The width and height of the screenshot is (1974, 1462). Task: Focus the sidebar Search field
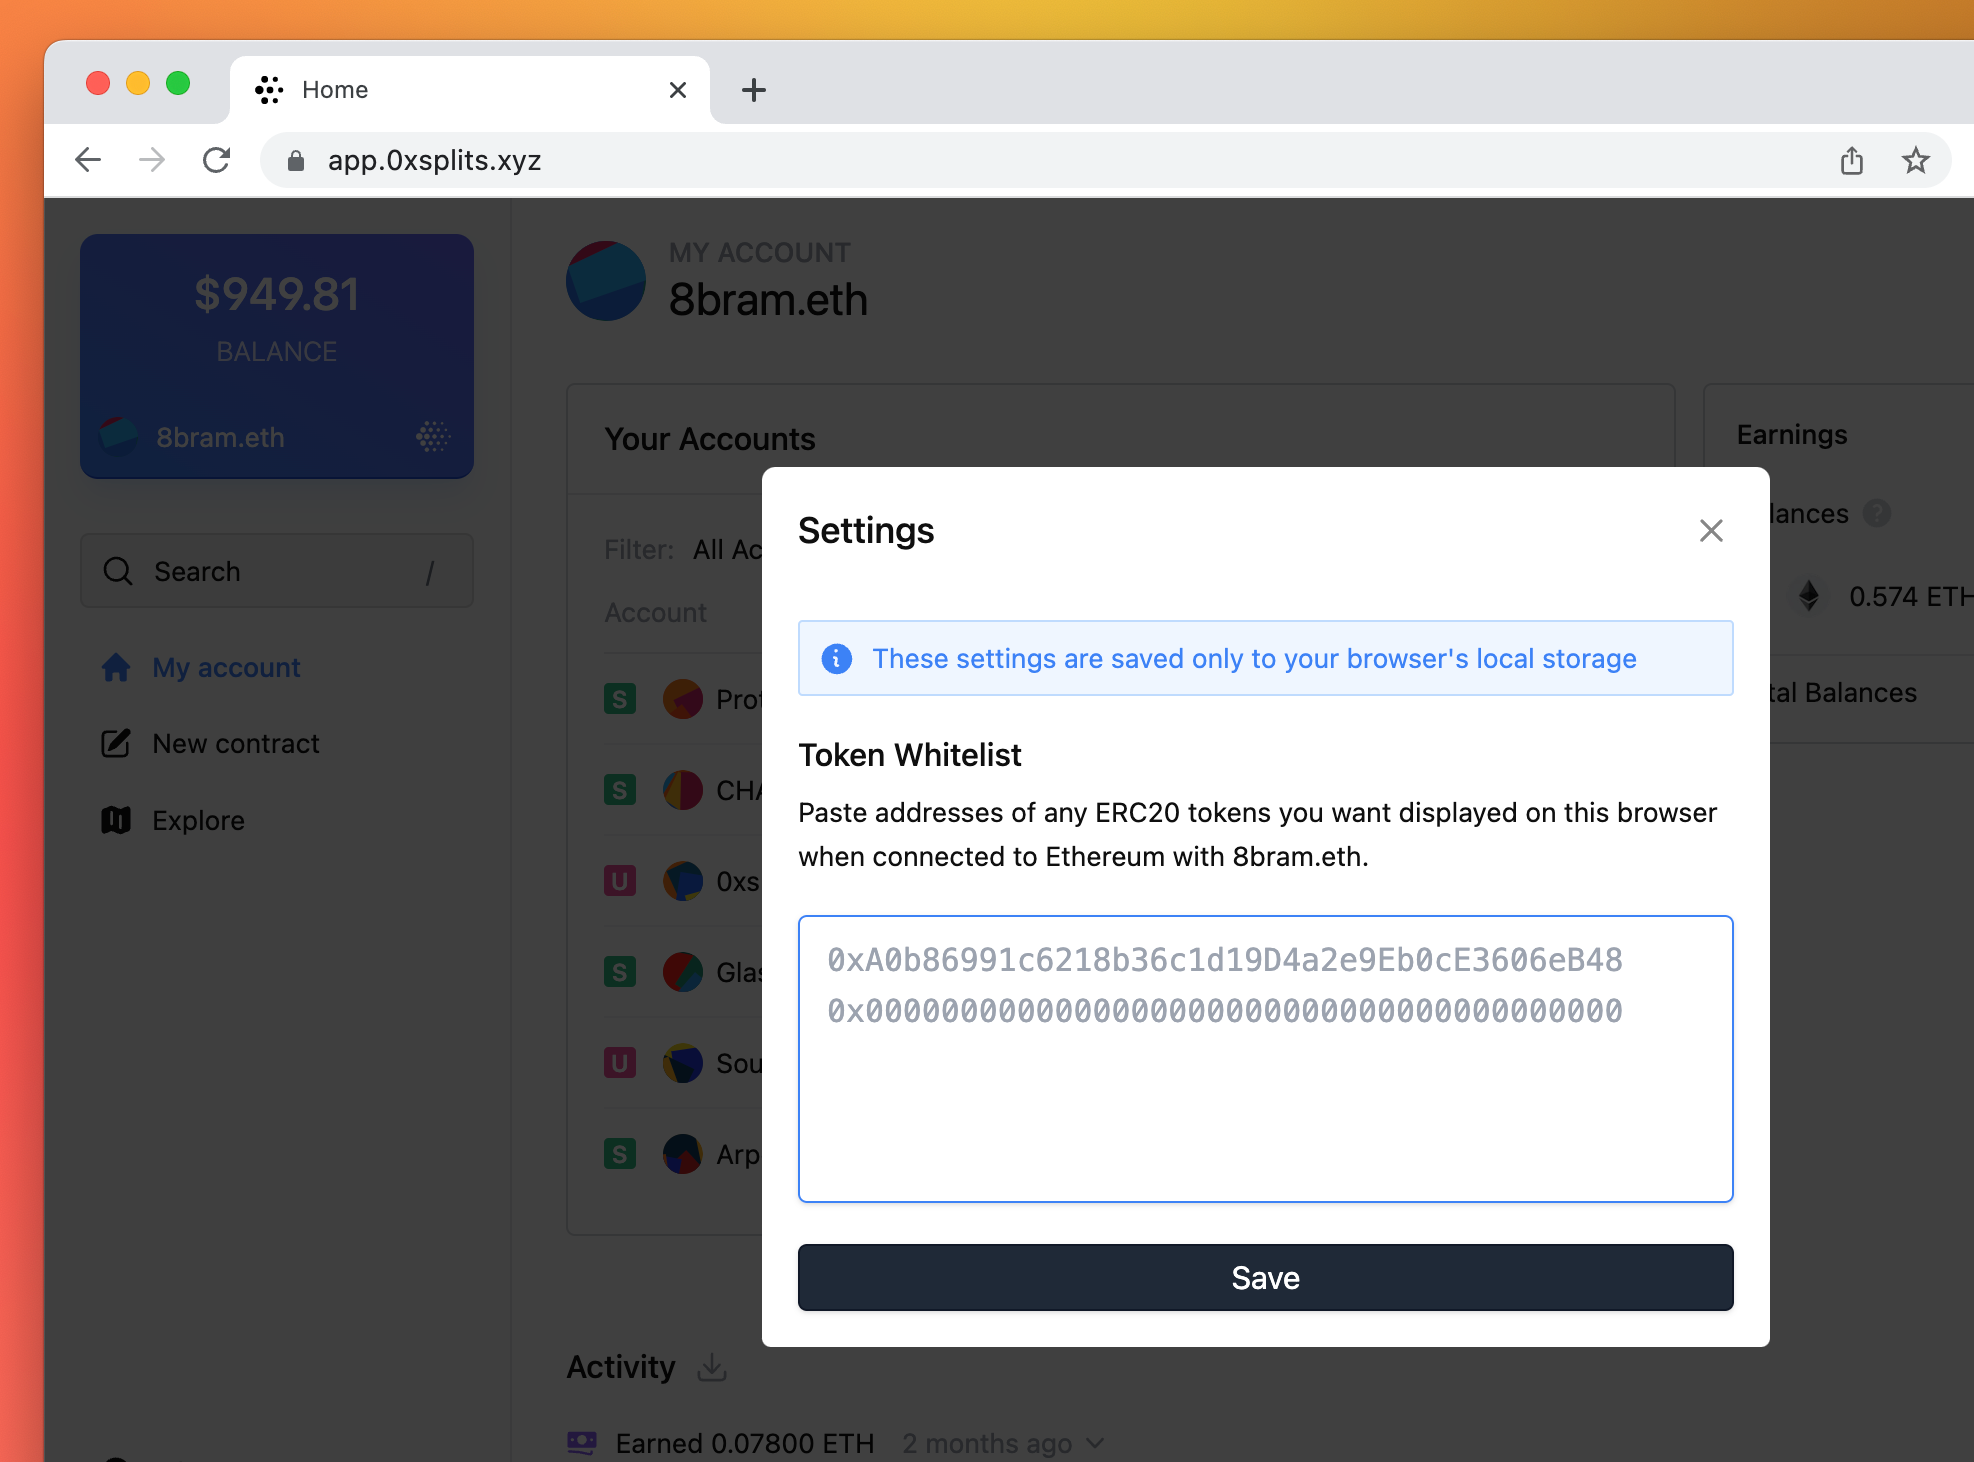click(x=276, y=571)
